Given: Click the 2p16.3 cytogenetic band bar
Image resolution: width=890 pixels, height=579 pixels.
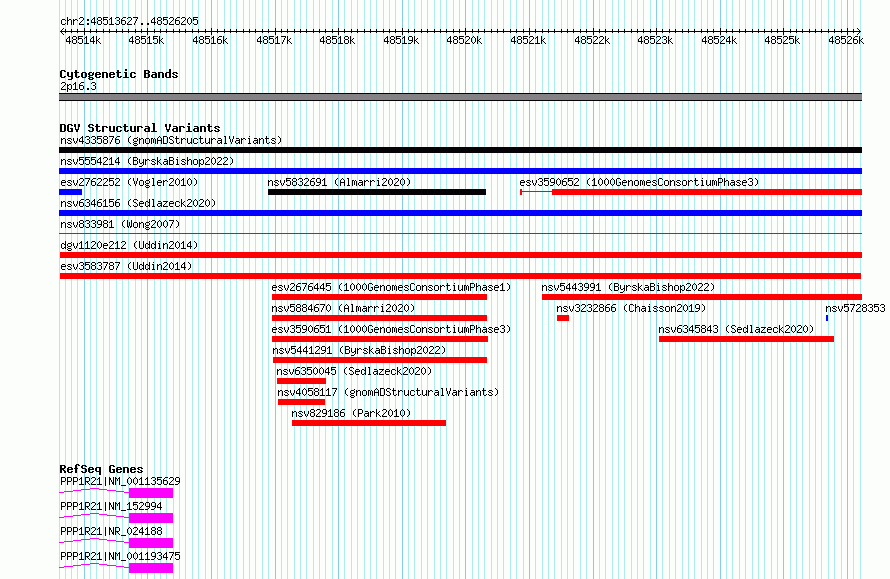Looking at the screenshot, I should point(460,97).
